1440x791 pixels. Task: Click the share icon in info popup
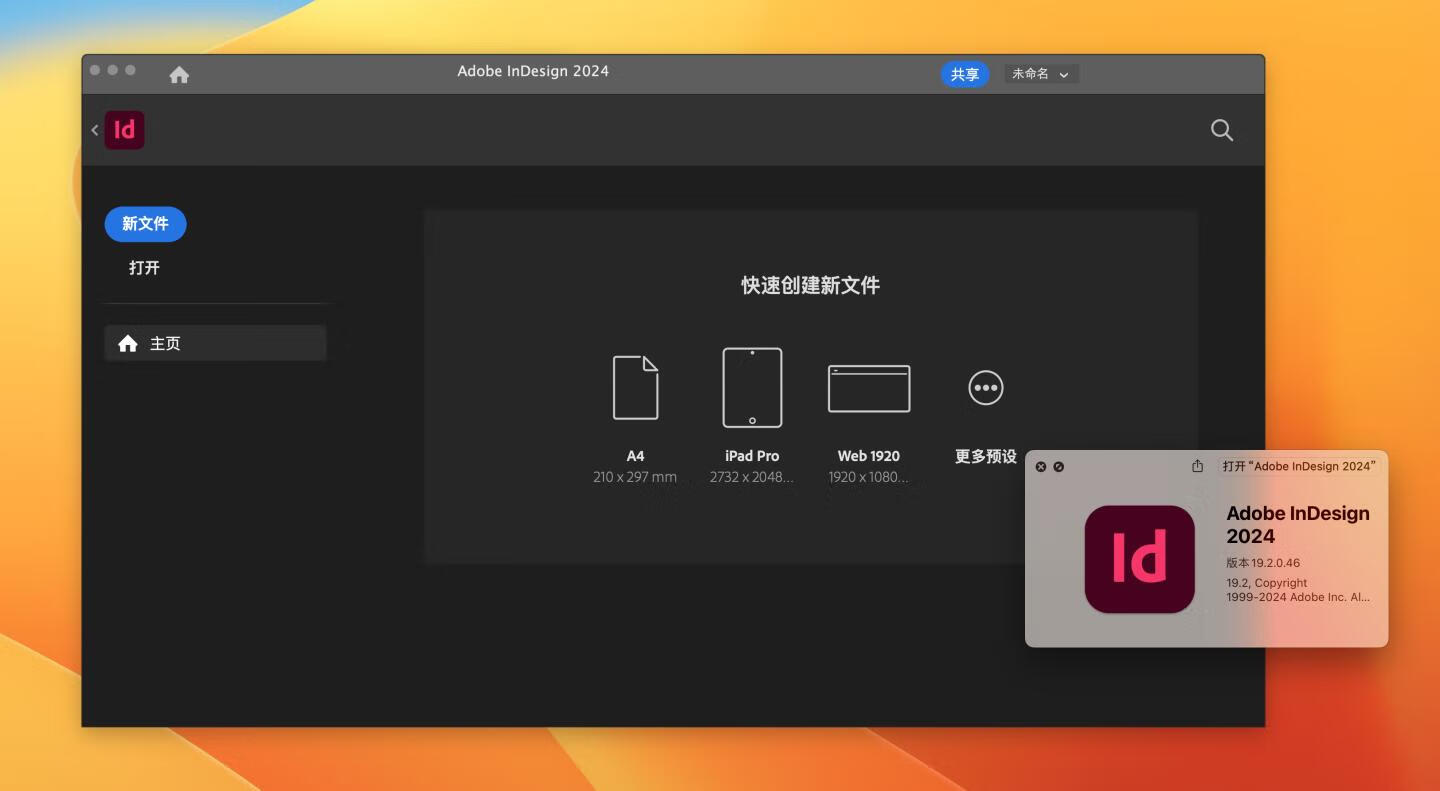1198,466
